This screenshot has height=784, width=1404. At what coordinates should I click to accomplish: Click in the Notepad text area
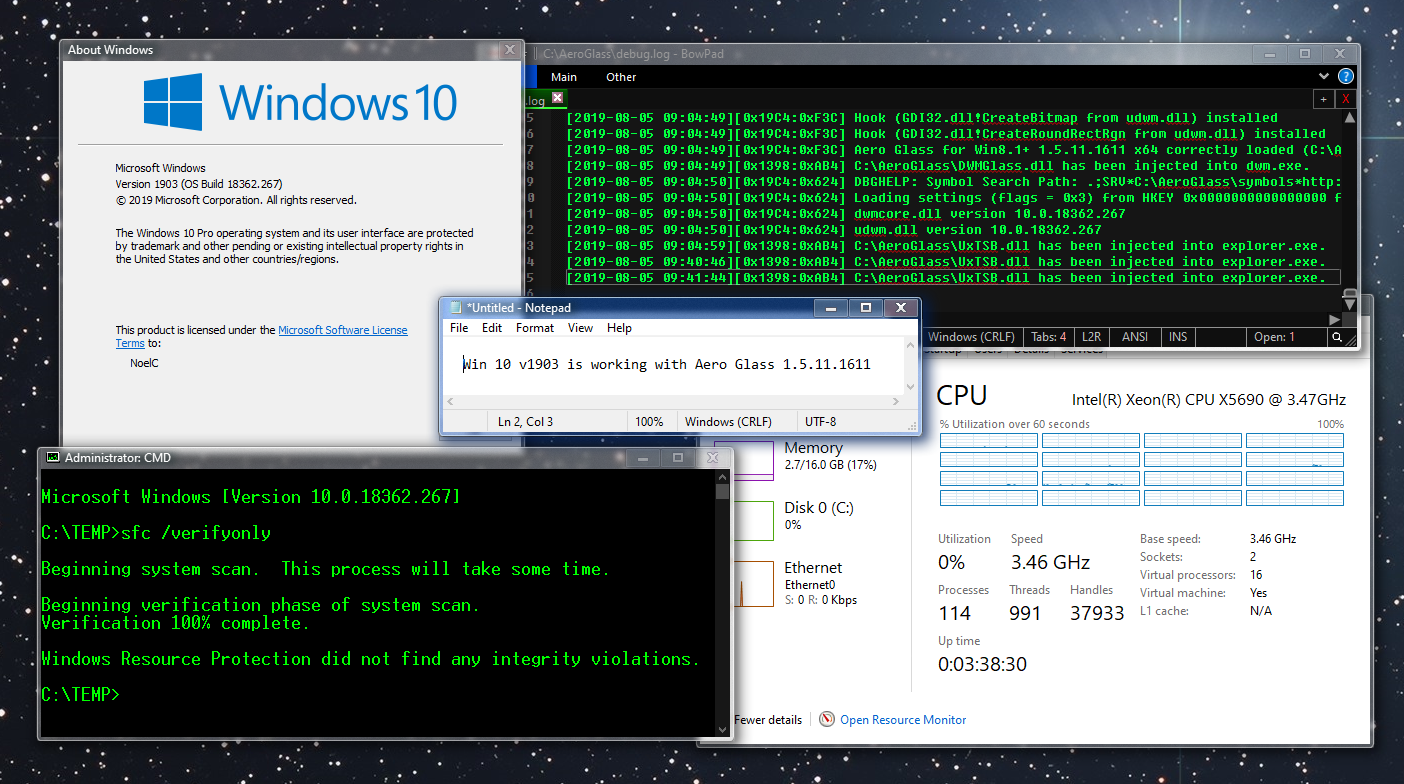[674, 366]
